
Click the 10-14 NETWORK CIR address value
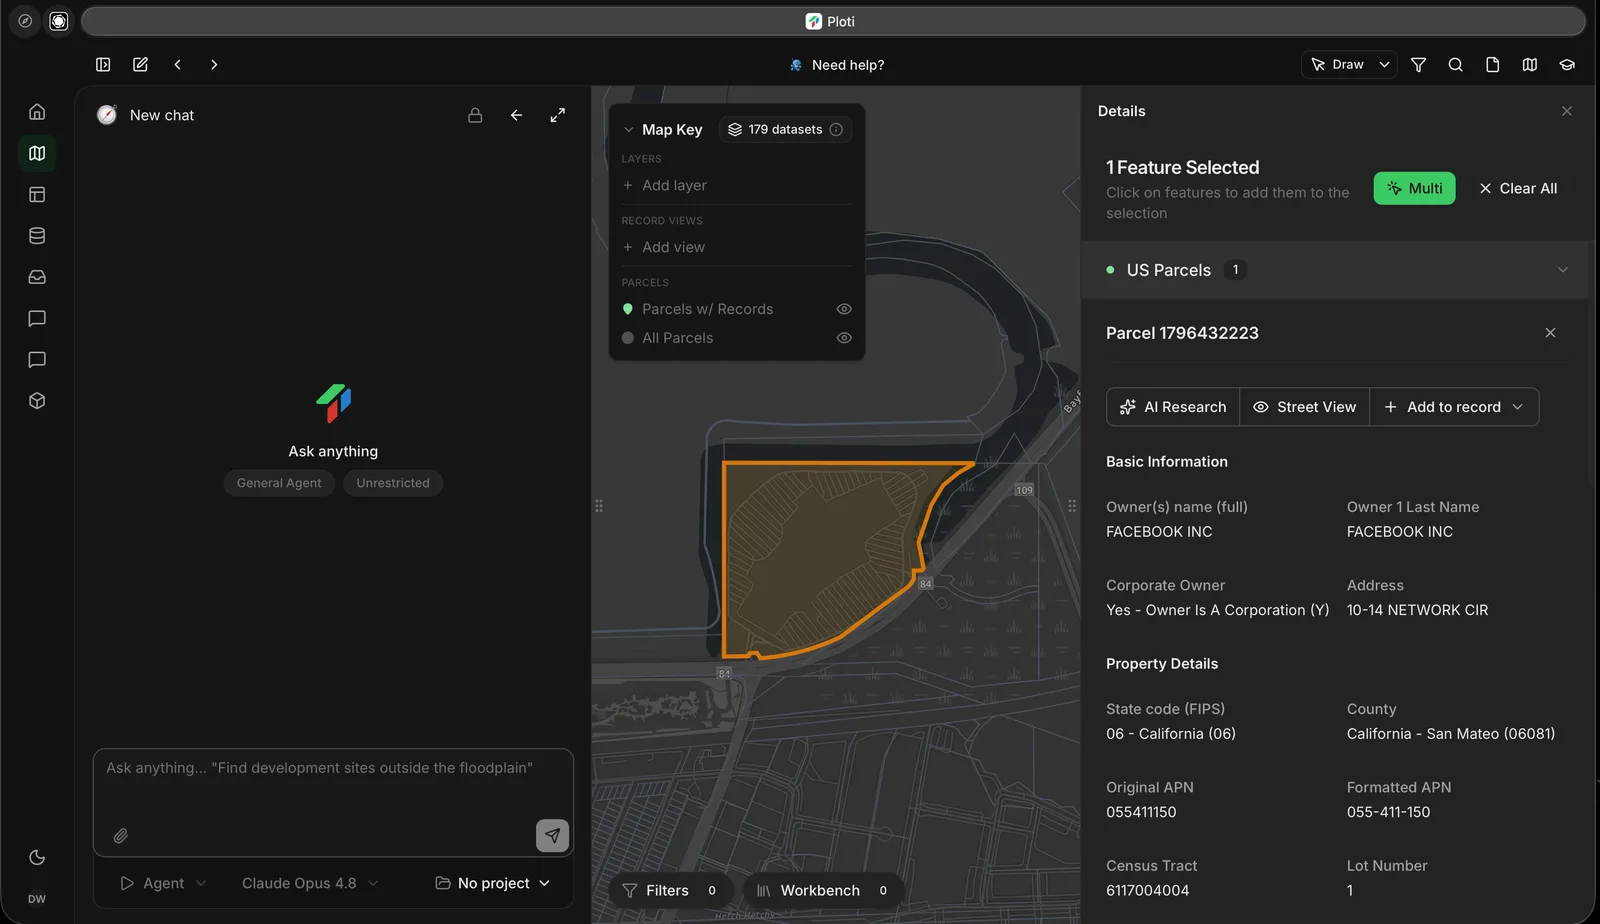click(x=1417, y=610)
